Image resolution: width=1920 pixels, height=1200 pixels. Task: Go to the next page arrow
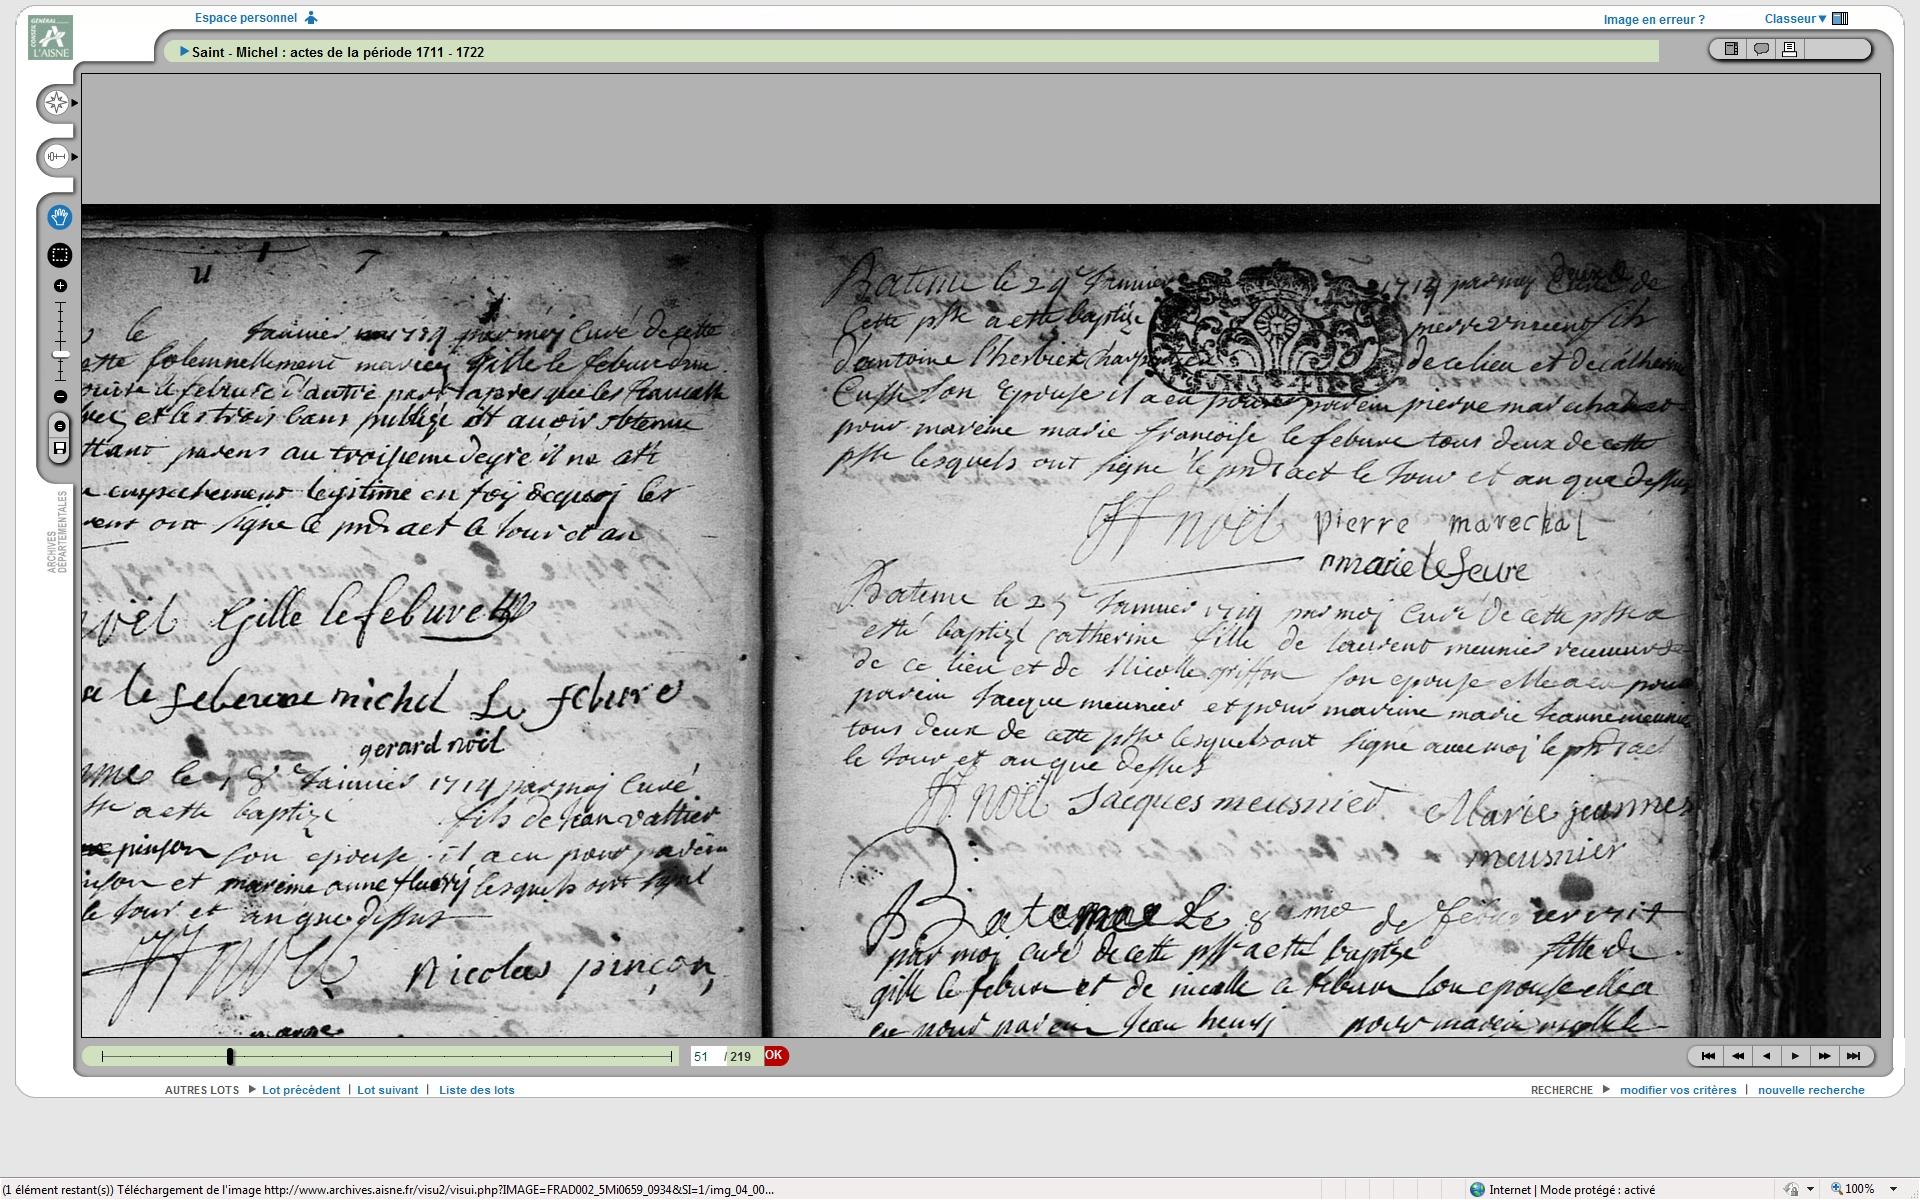click(1796, 1056)
